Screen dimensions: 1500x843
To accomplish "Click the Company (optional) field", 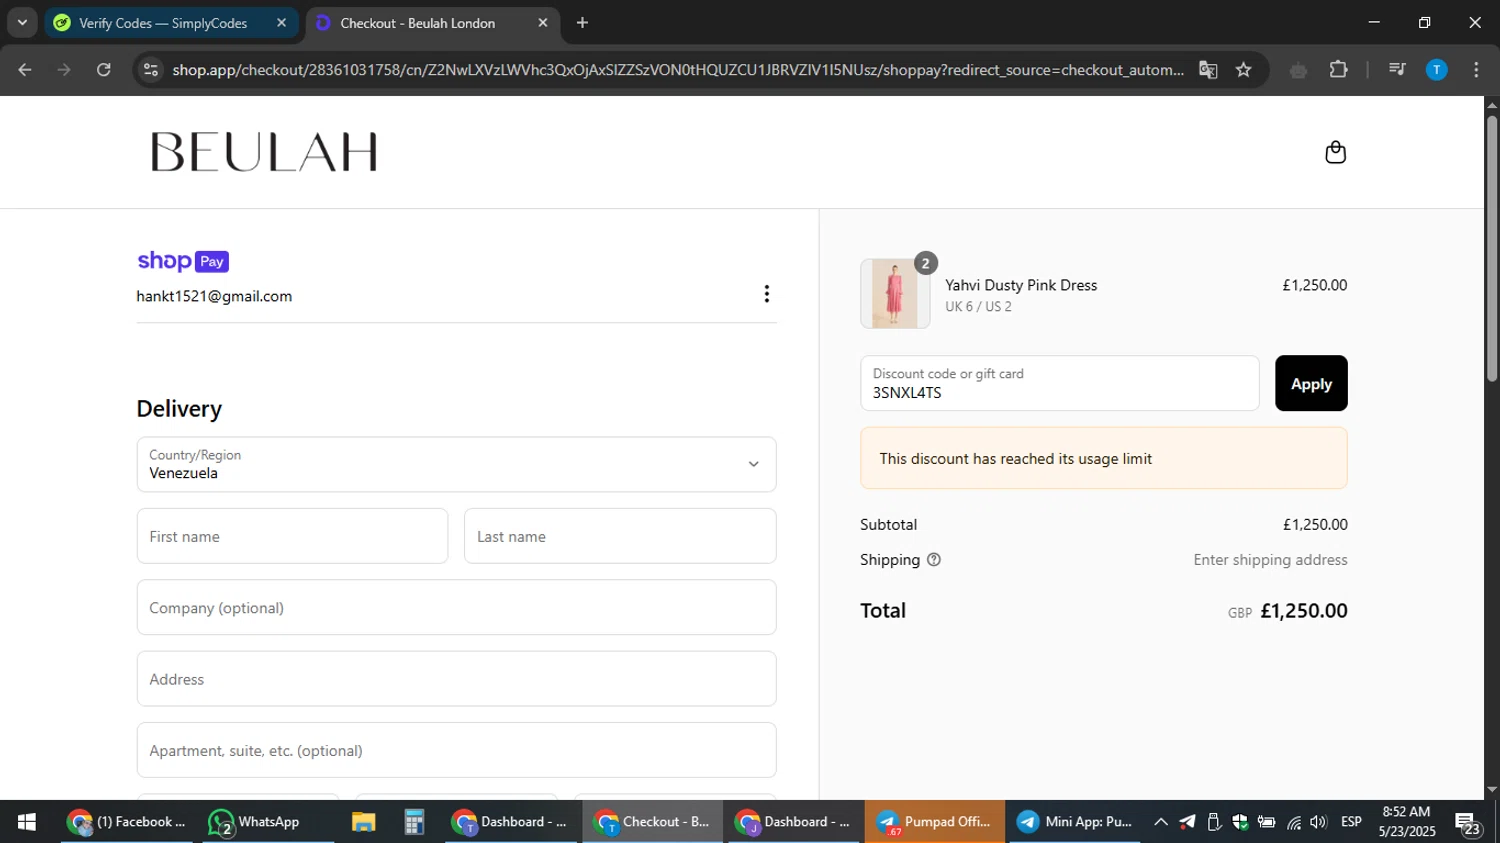I will pyautogui.click(x=456, y=607).
